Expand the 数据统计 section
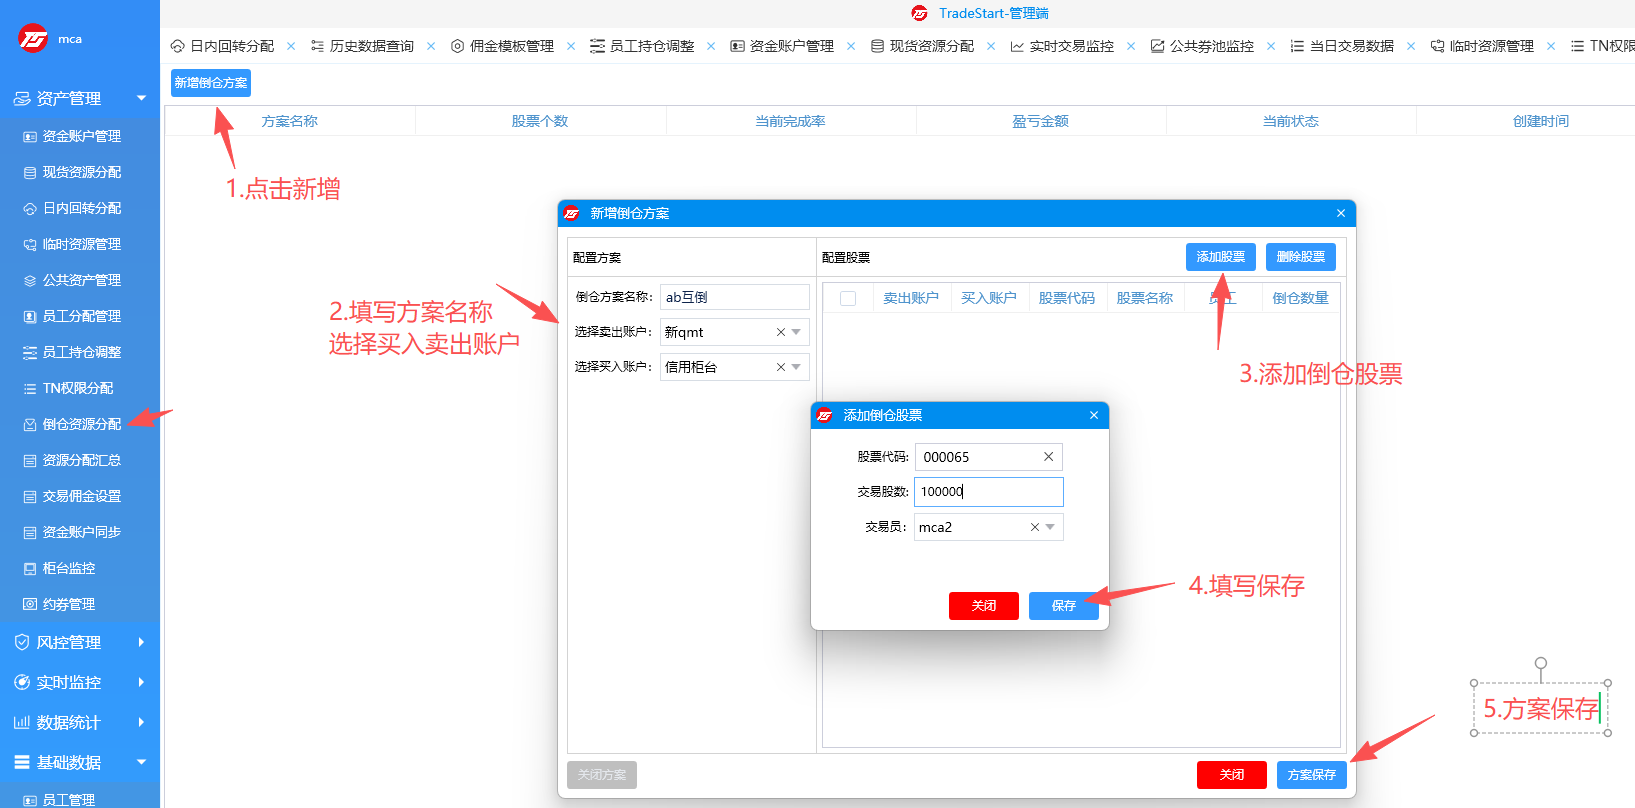The image size is (1635, 808). point(141,722)
